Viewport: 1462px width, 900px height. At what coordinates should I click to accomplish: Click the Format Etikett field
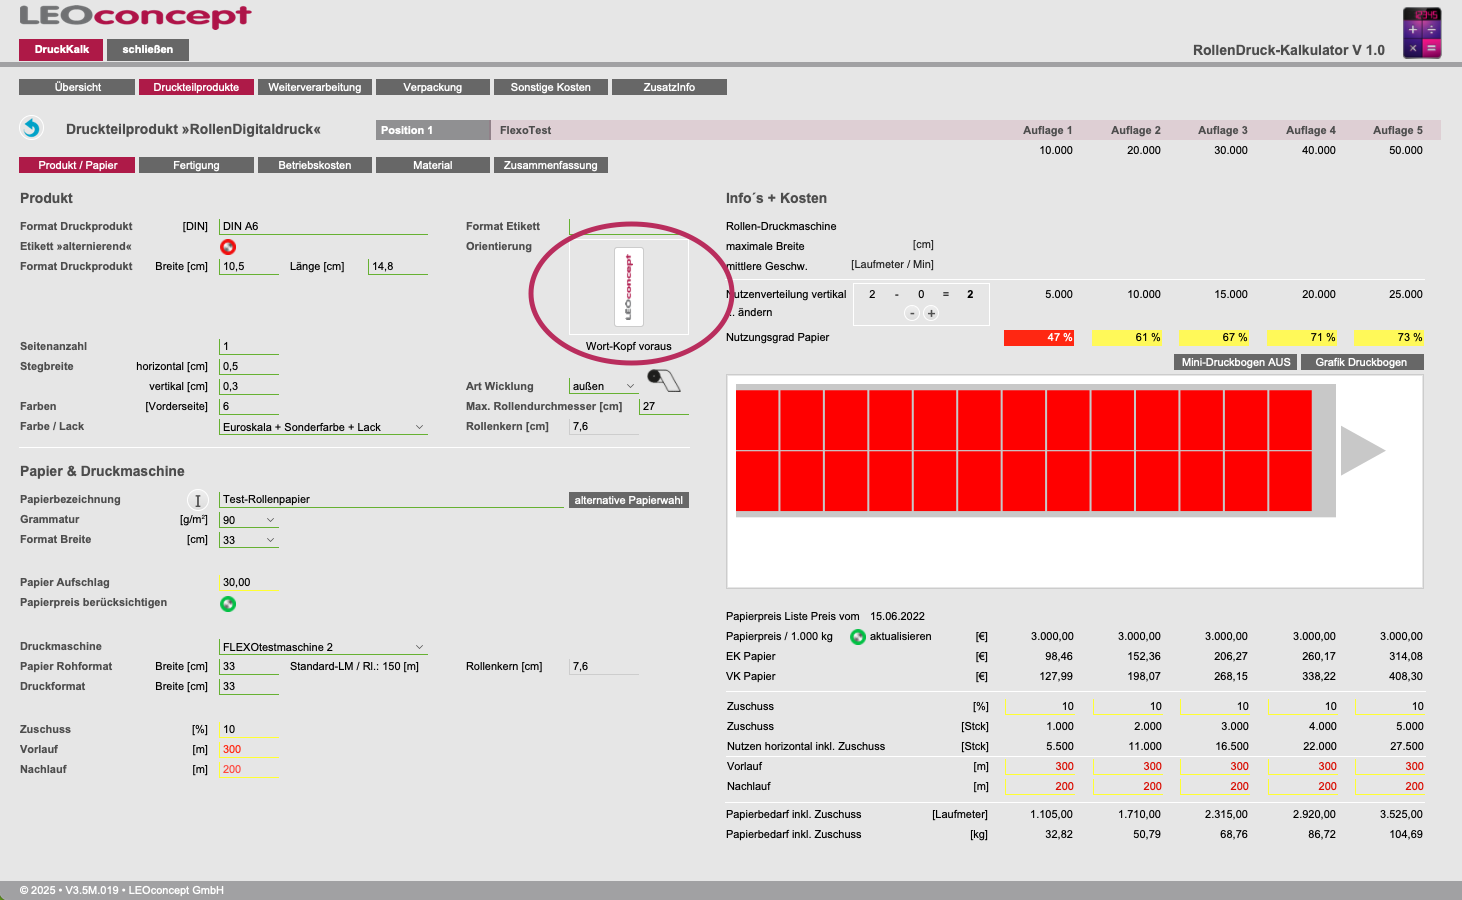point(629,226)
